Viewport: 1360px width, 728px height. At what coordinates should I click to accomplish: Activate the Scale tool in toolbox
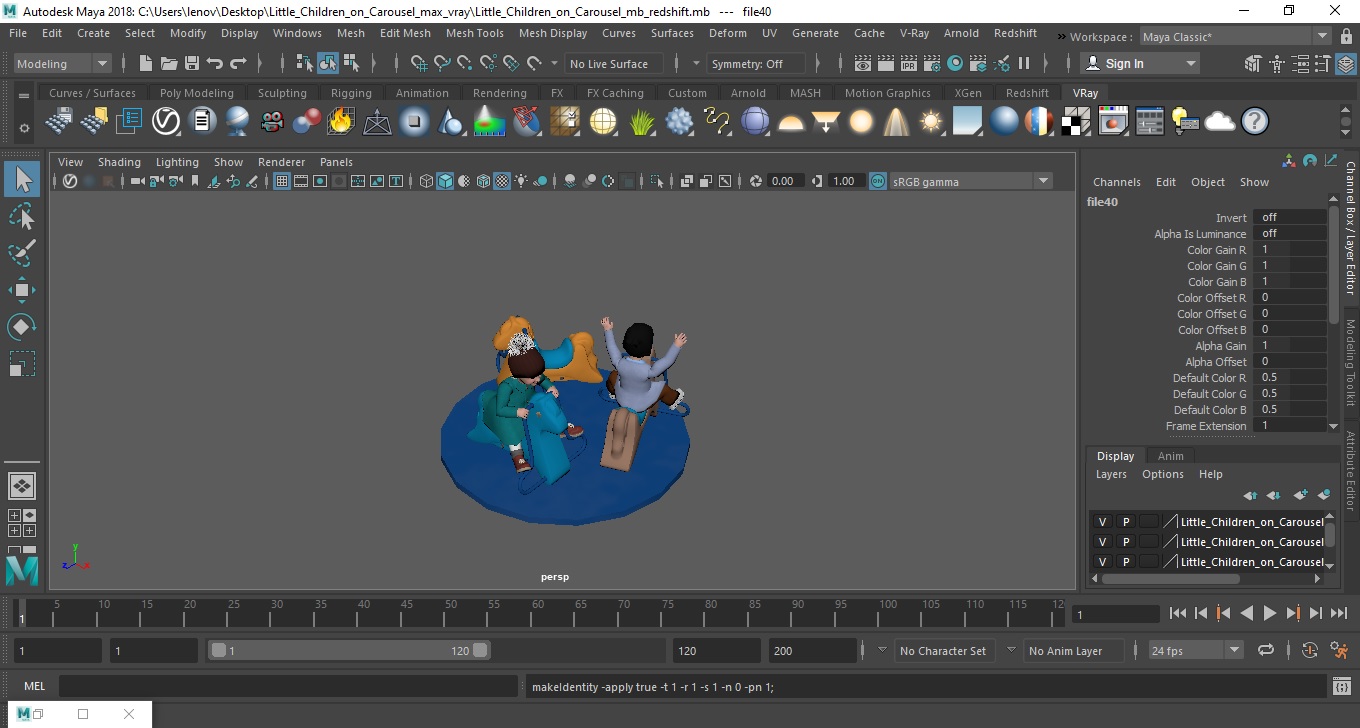[x=22, y=364]
